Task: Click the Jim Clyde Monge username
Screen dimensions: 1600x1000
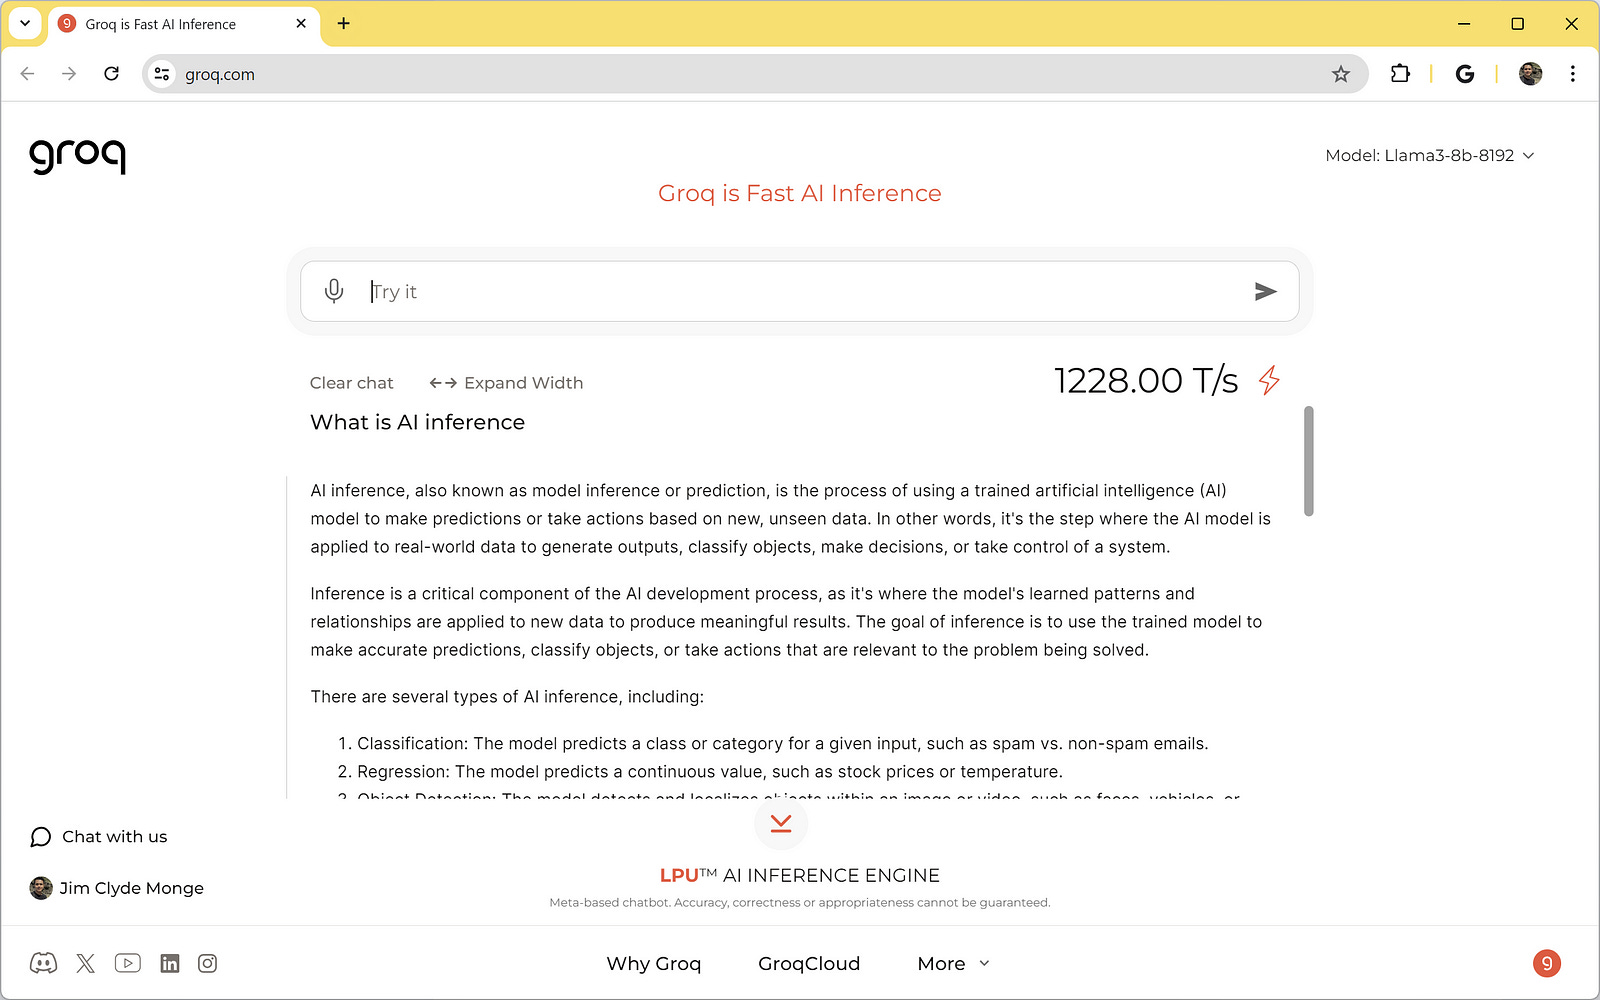Action: click(132, 888)
